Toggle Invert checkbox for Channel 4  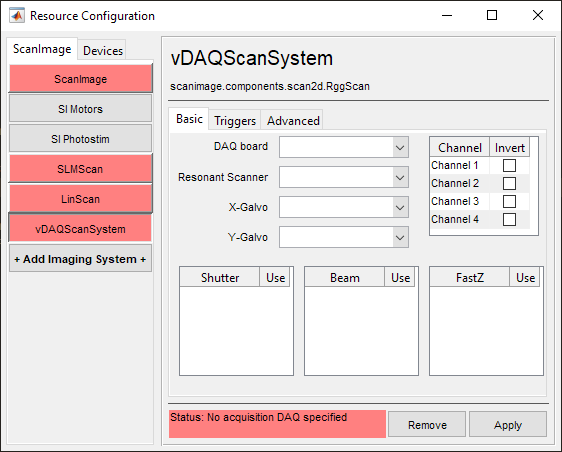[x=509, y=219]
